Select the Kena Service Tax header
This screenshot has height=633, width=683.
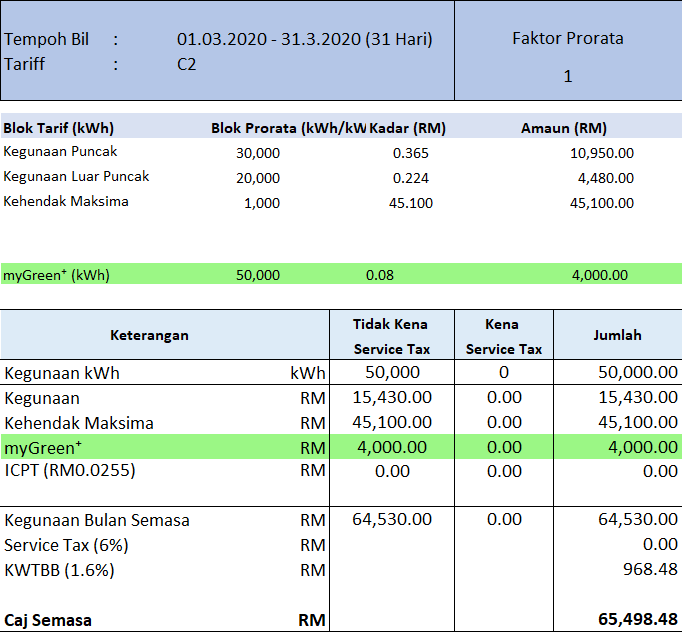pos(504,336)
